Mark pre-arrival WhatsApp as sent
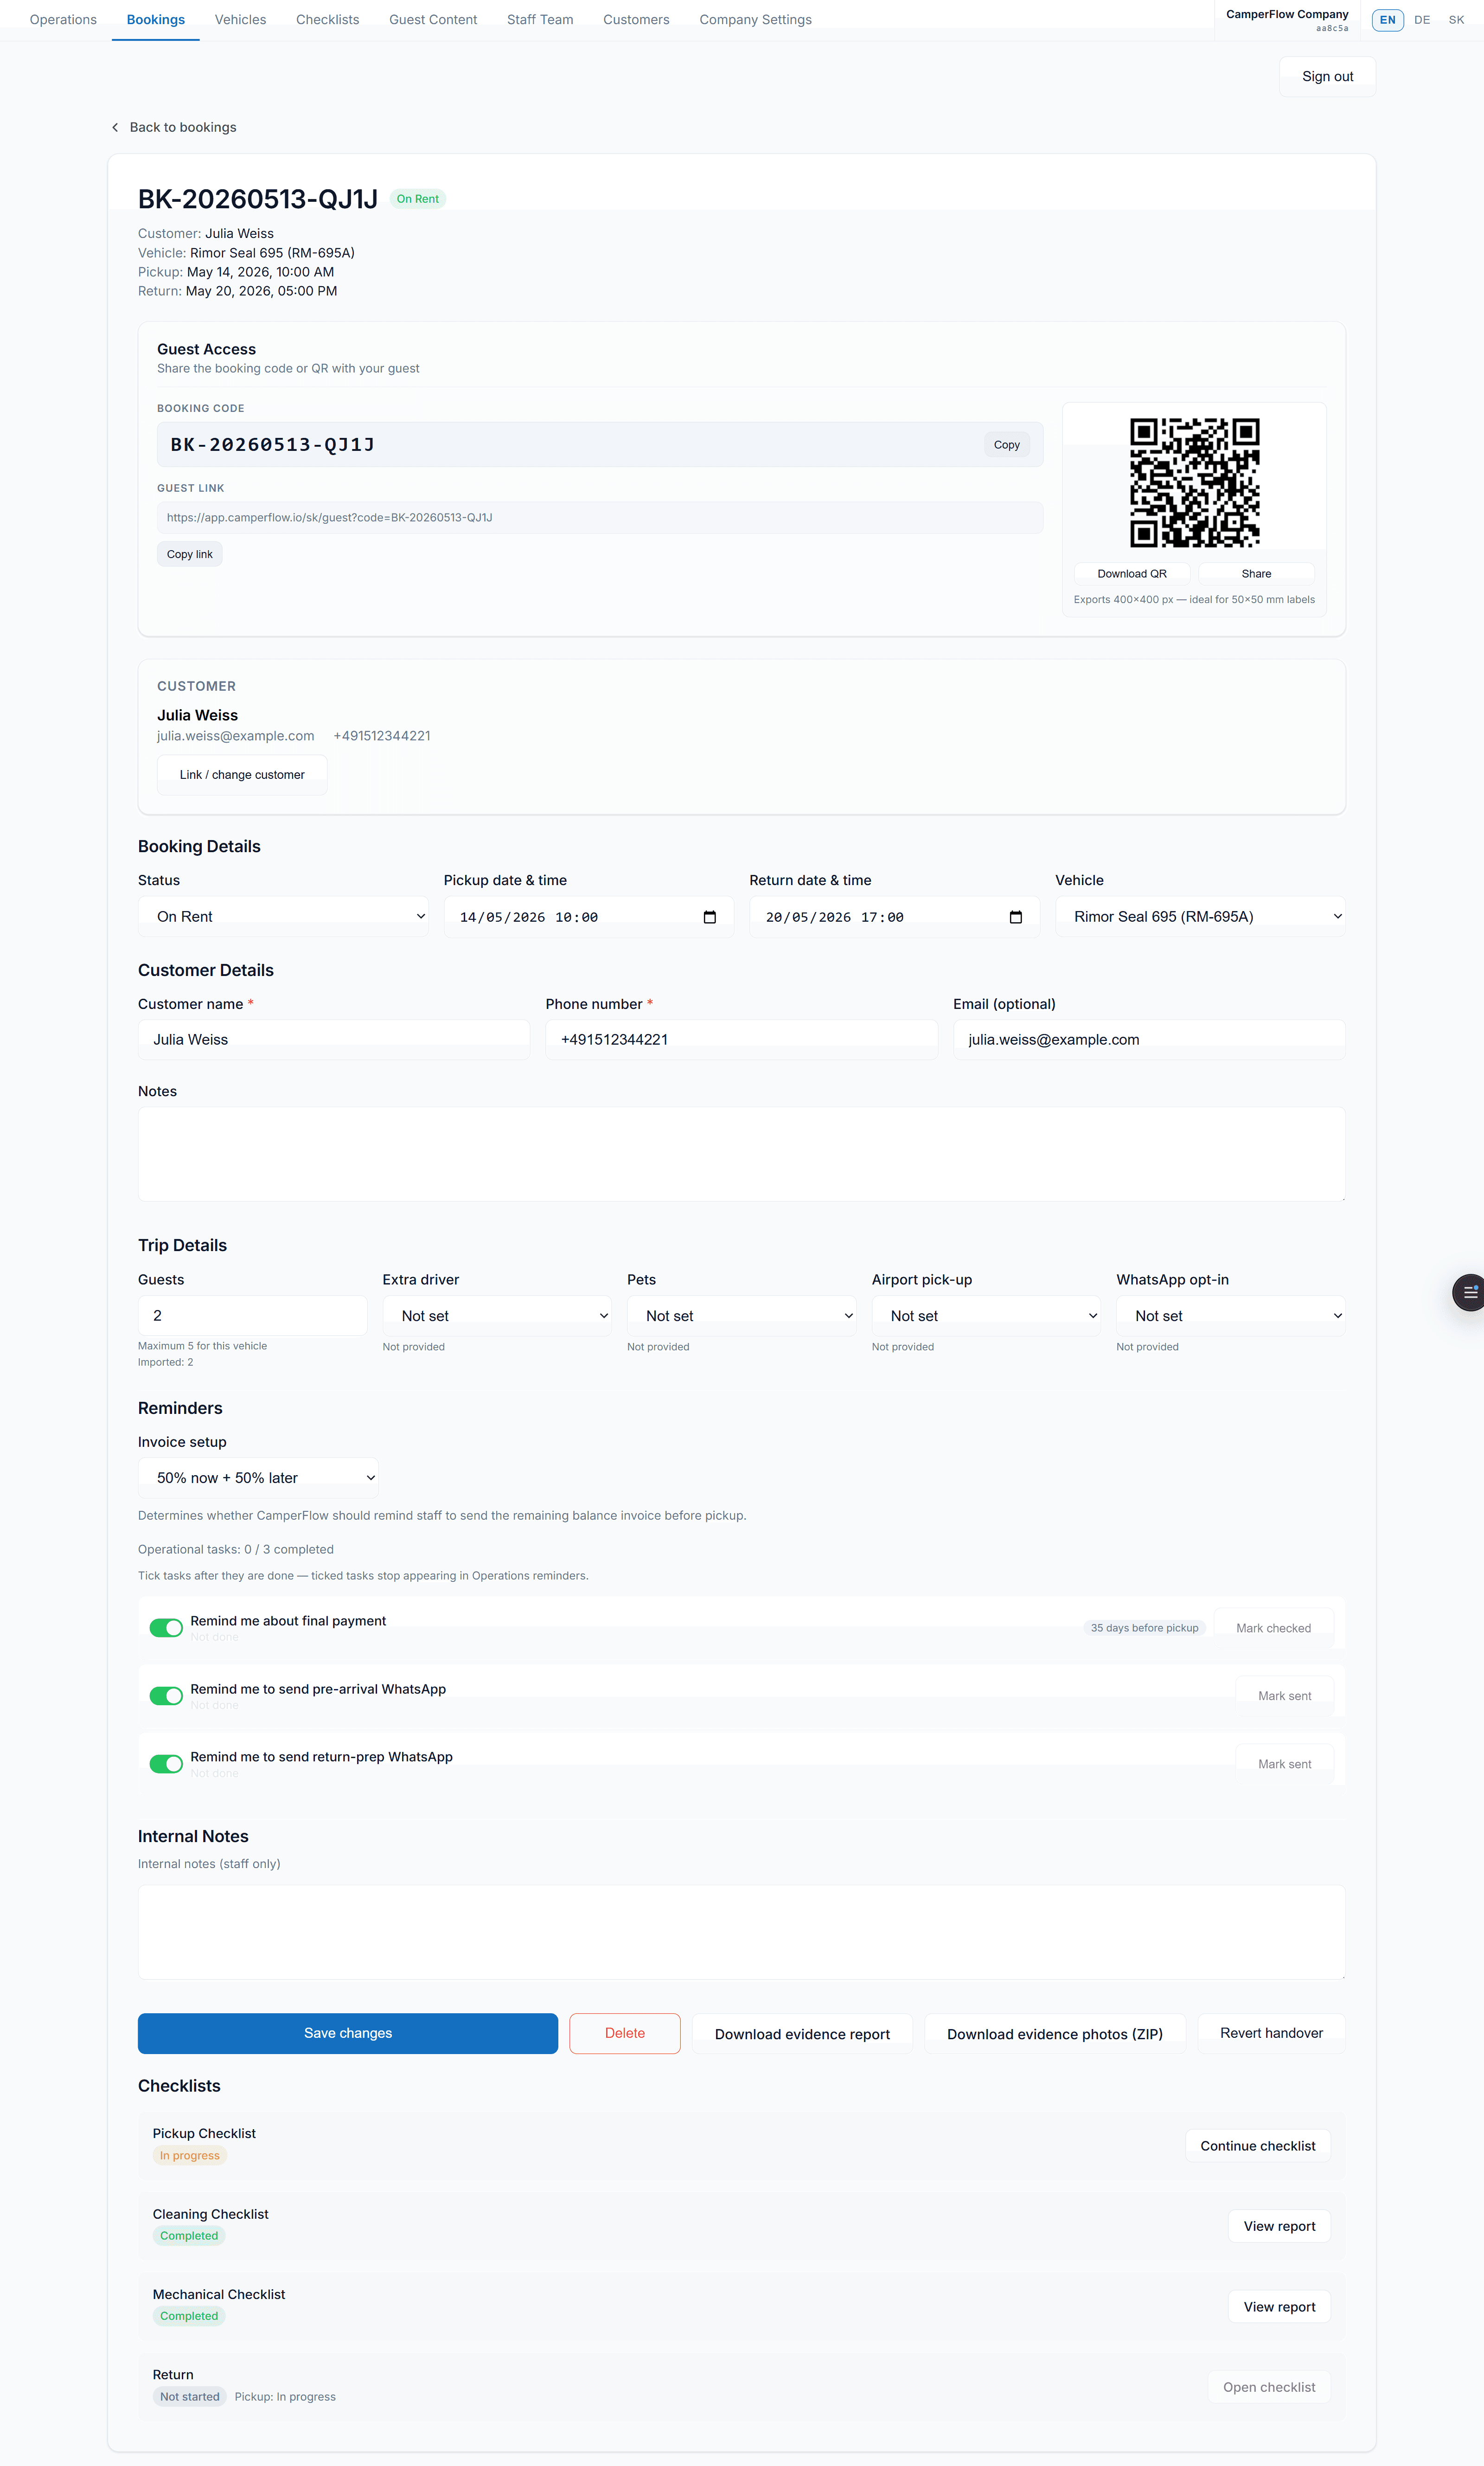 [1284, 1696]
